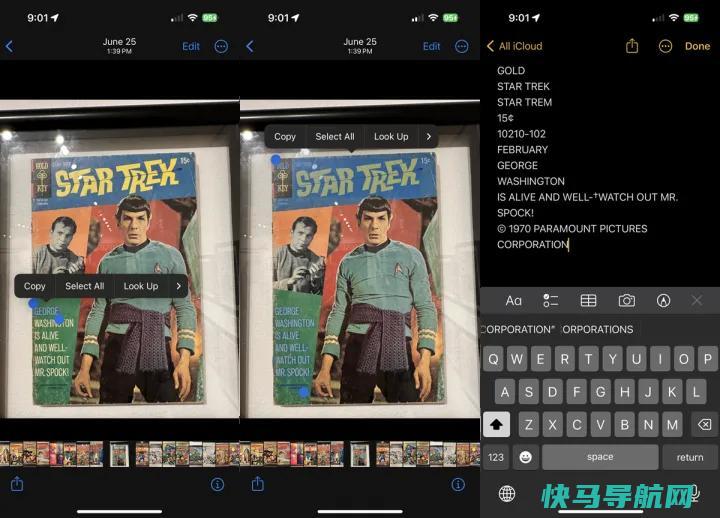Tap the '10210-102' line in the note

click(521, 134)
